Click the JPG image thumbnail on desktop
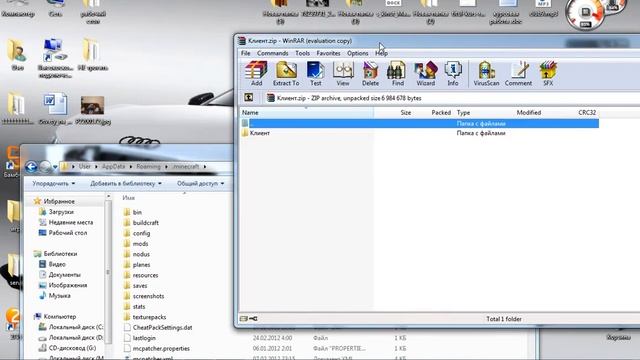Viewport: 640px width, 360px height. tap(93, 105)
